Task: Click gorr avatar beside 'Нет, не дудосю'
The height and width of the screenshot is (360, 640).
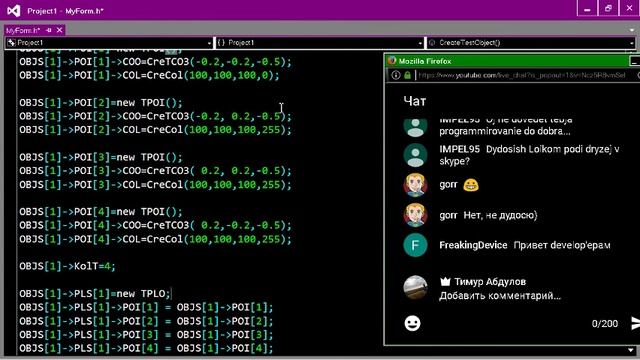Action: pos(415,215)
